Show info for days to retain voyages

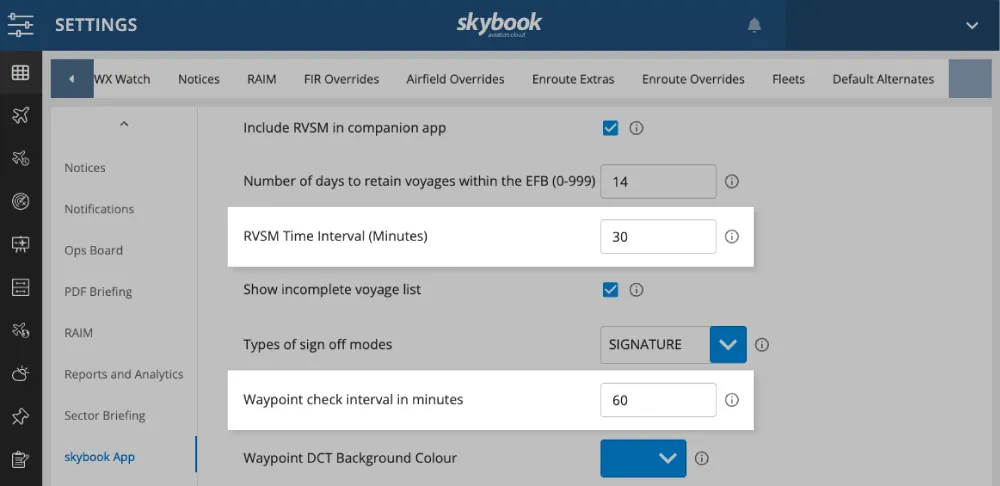[x=732, y=182]
